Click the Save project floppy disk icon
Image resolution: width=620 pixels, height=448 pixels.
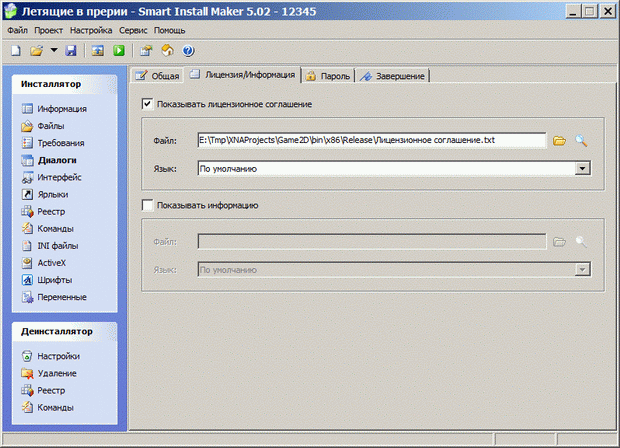tap(71, 50)
